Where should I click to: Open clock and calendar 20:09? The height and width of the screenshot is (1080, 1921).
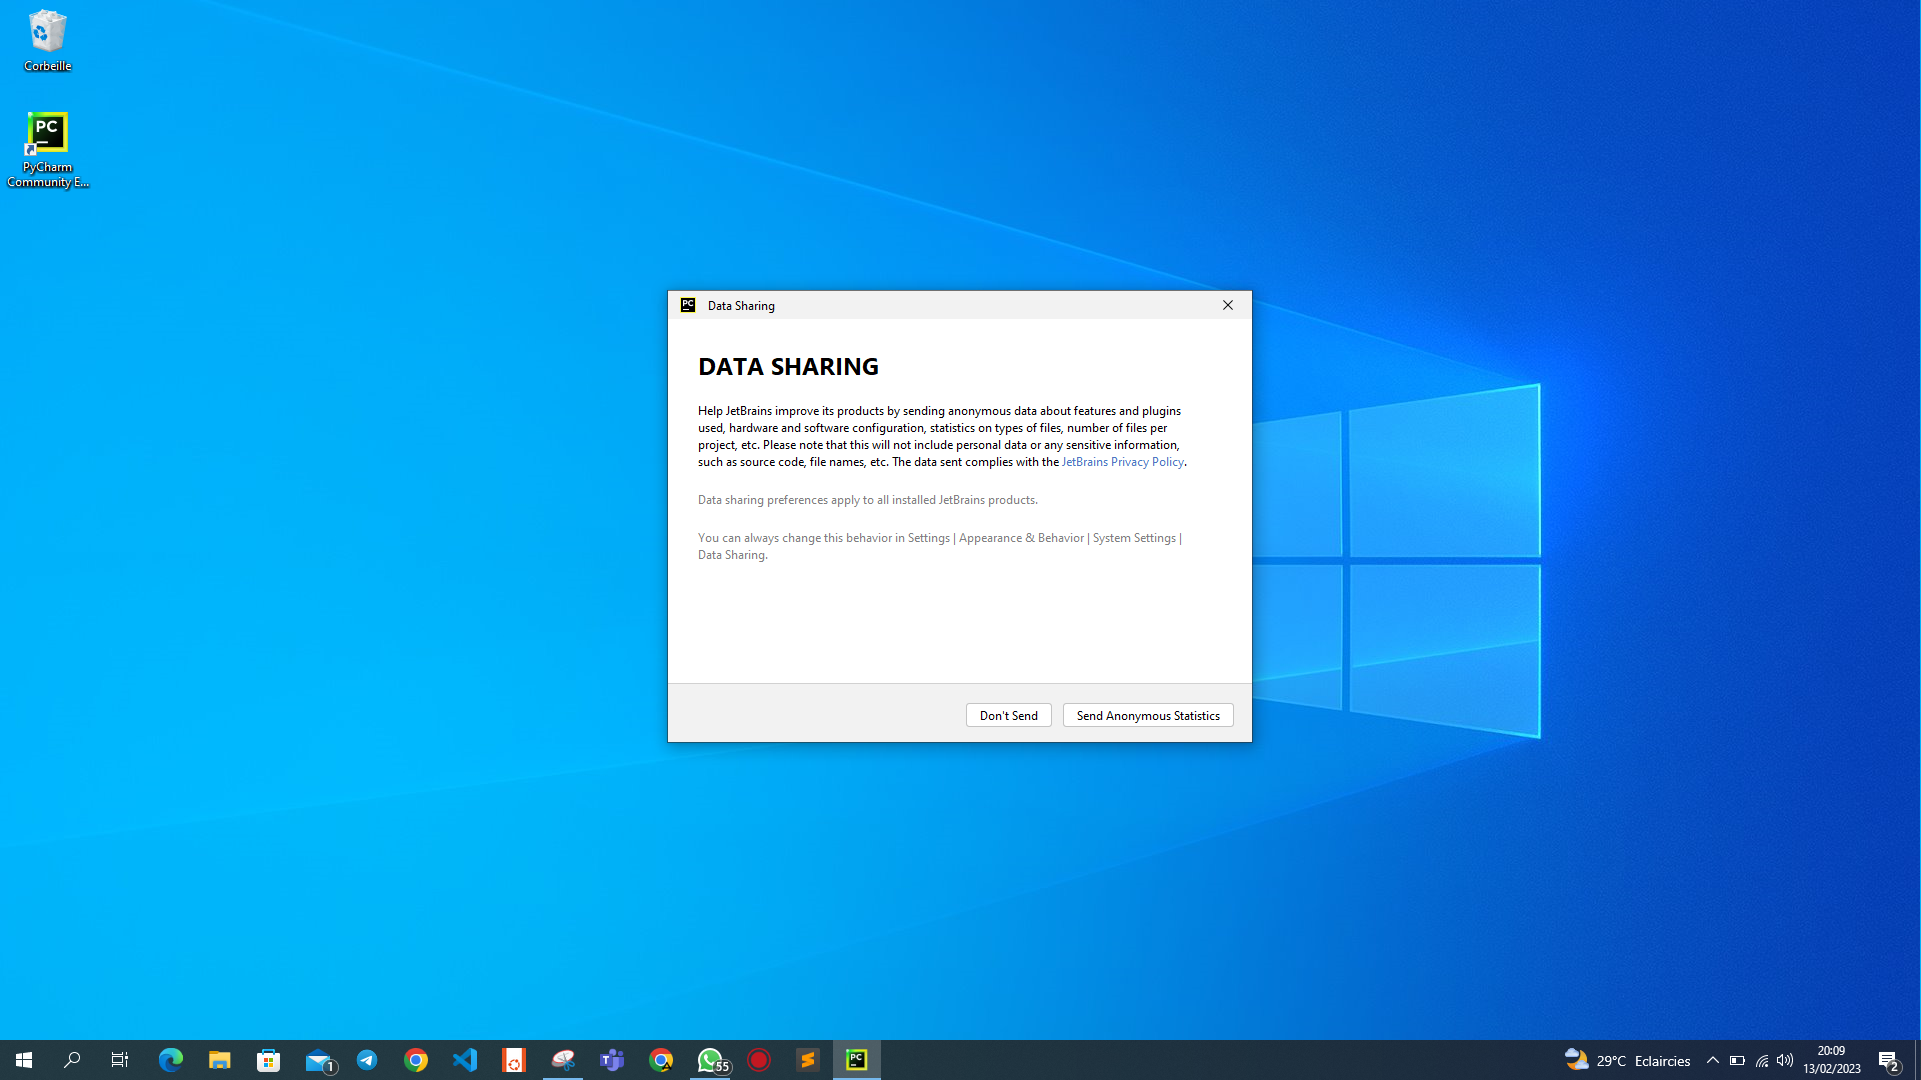1831,1060
